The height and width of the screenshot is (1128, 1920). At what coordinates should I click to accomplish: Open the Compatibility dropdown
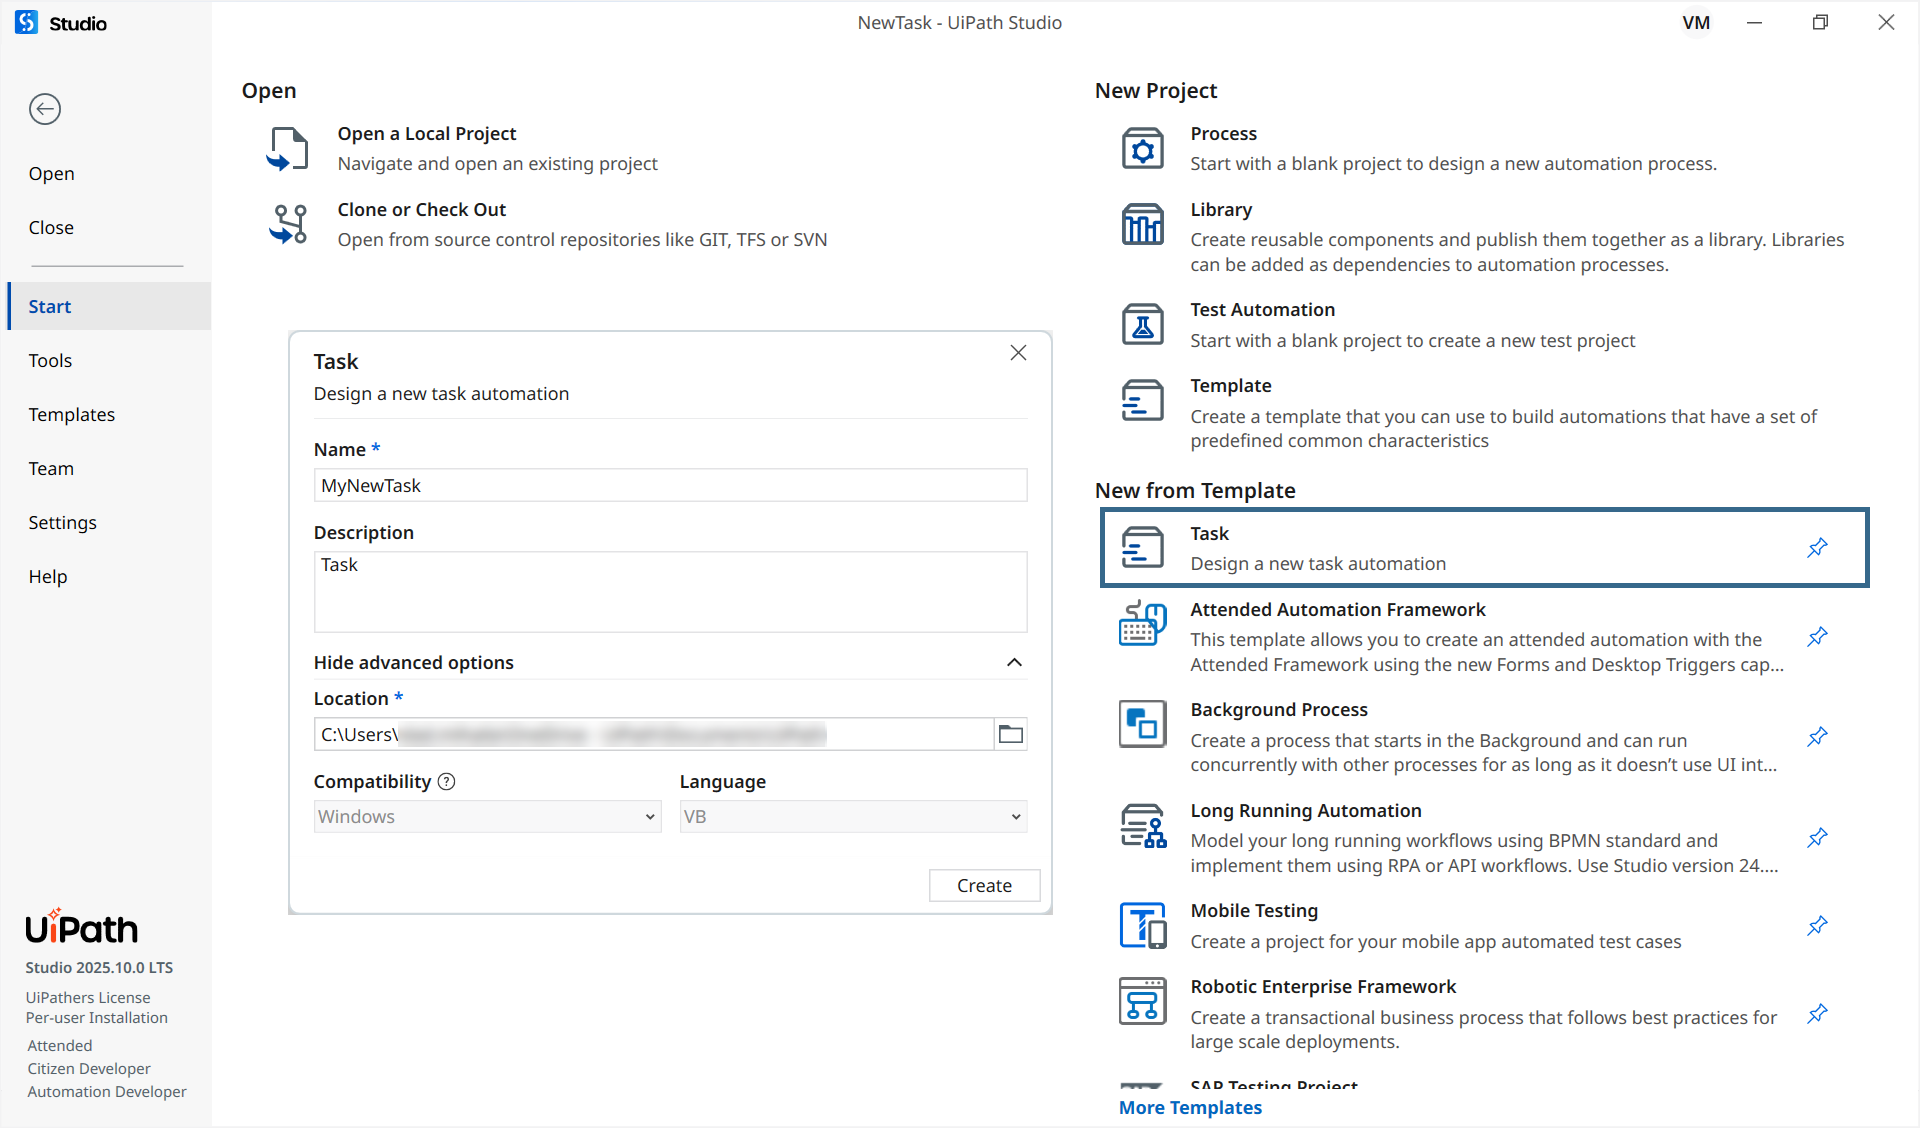pos(487,817)
